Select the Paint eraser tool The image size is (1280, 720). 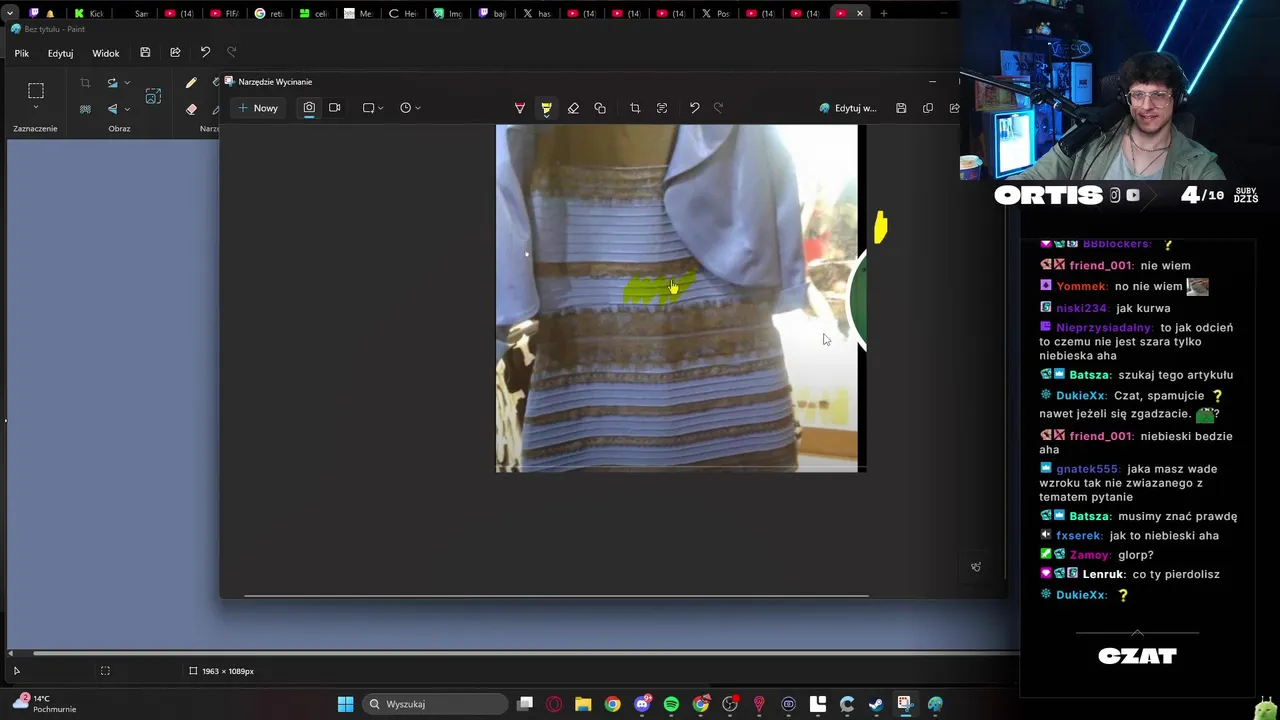[x=191, y=109]
